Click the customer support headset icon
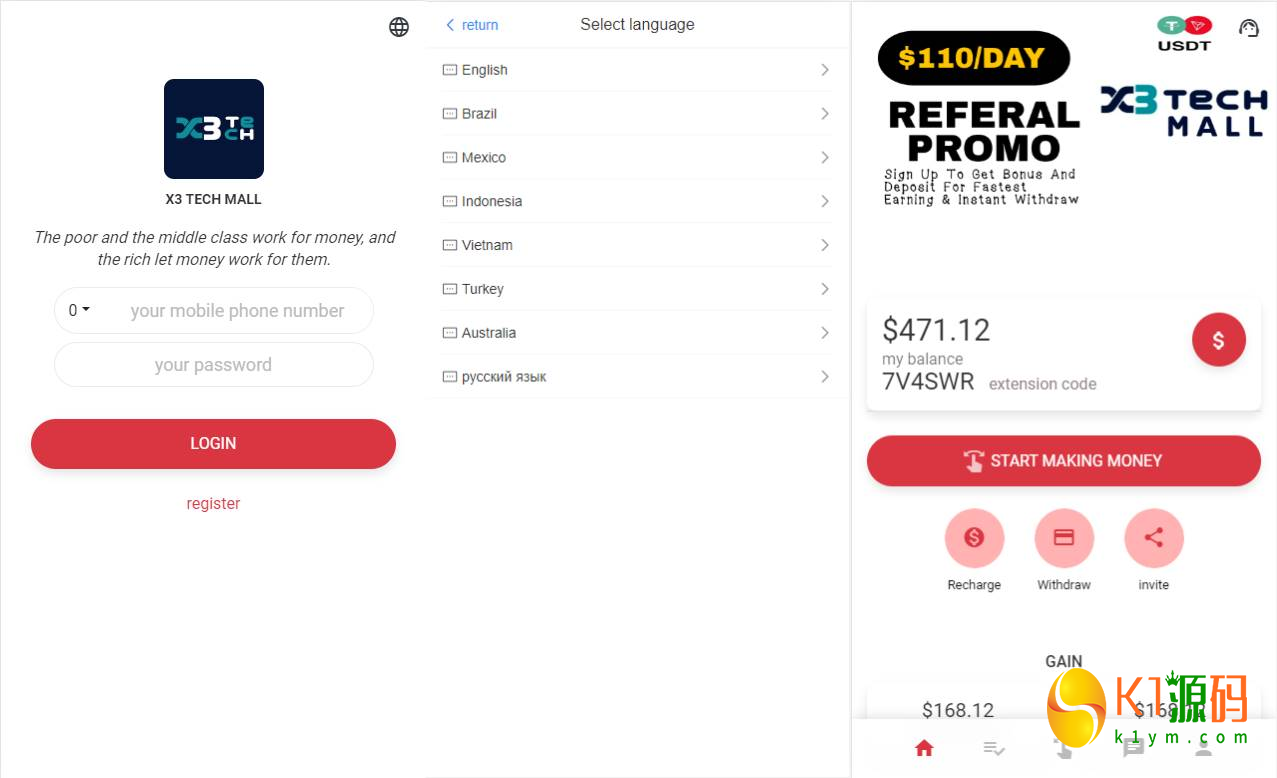The width and height of the screenshot is (1277, 778). point(1248,28)
